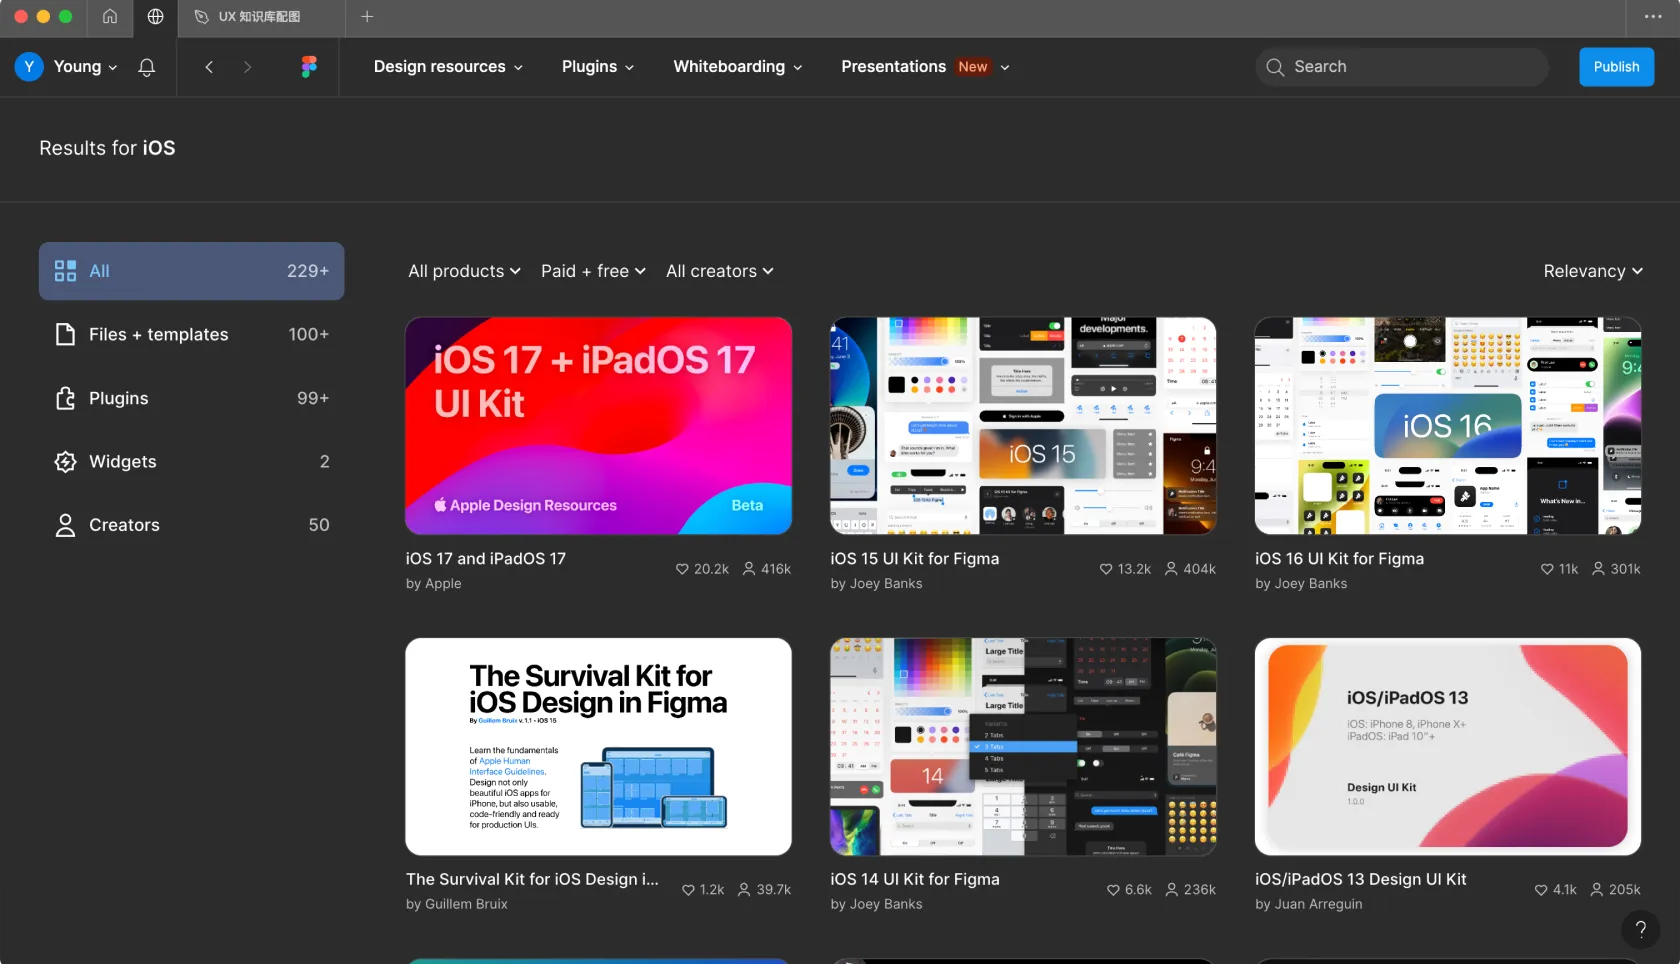Click the Figma logo icon
Image resolution: width=1680 pixels, height=964 pixels.
(x=309, y=67)
